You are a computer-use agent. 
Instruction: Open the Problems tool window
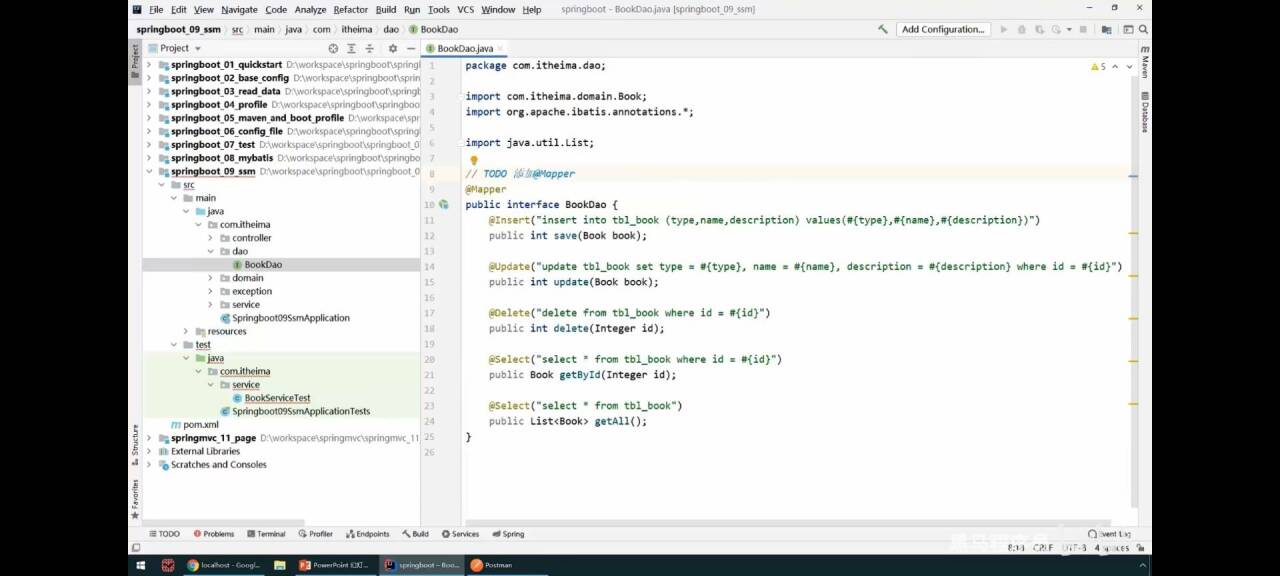tap(213, 534)
